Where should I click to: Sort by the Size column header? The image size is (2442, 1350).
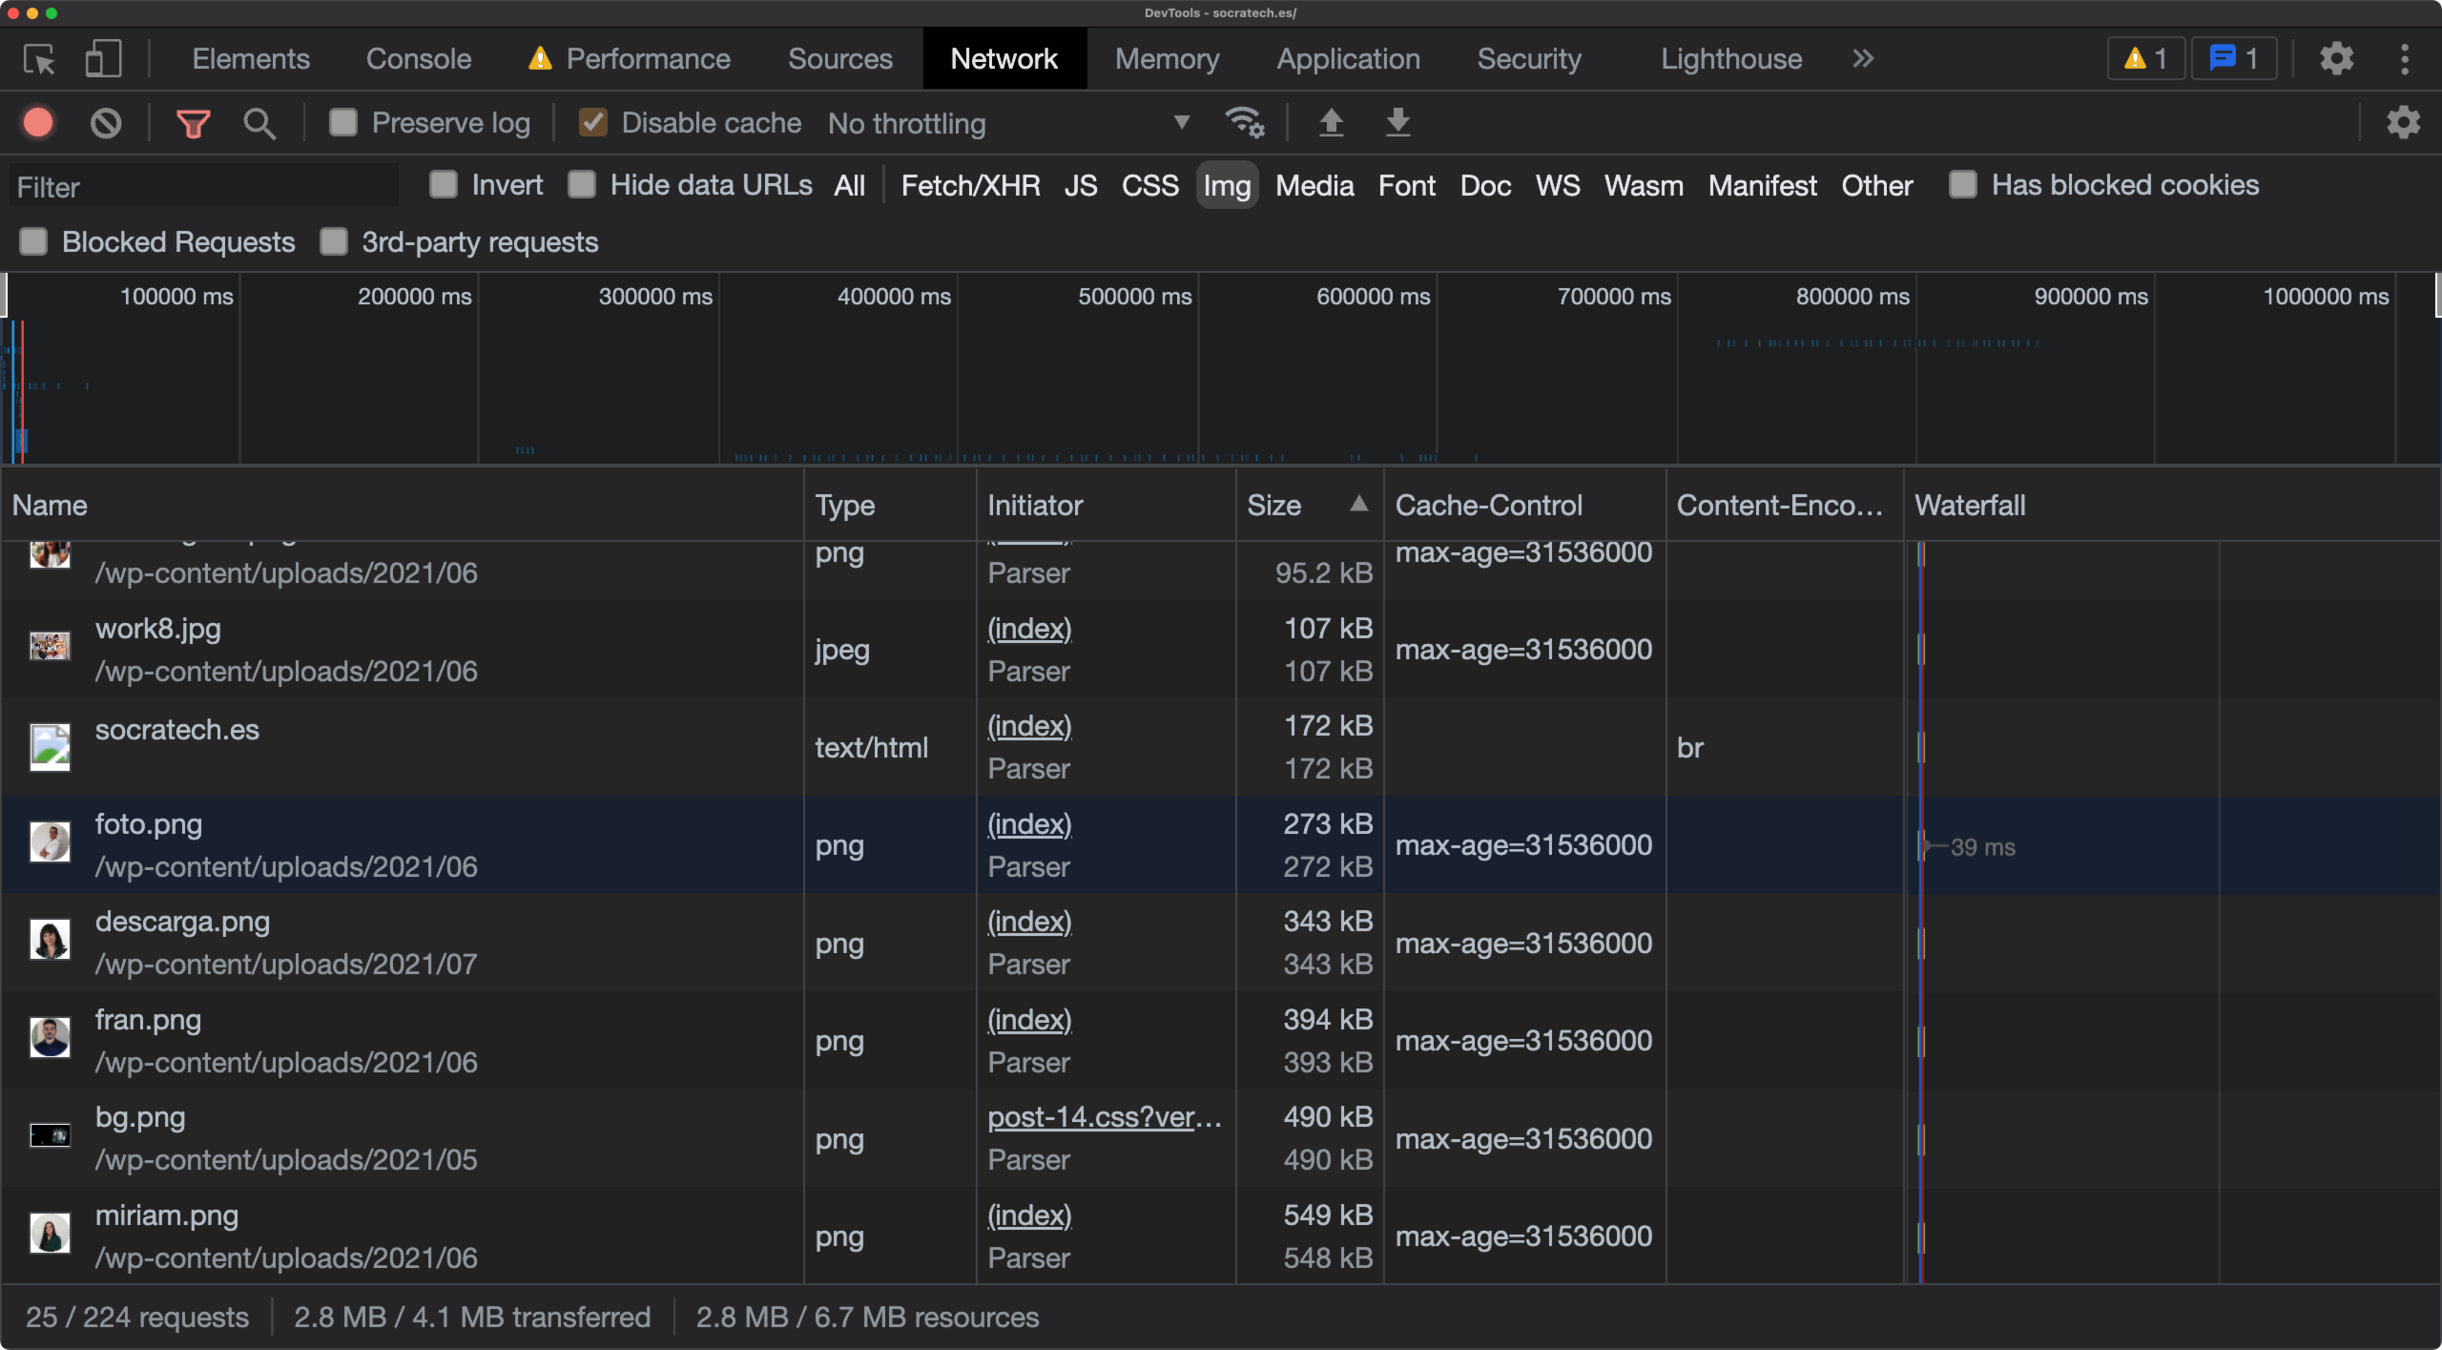[x=1274, y=505]
